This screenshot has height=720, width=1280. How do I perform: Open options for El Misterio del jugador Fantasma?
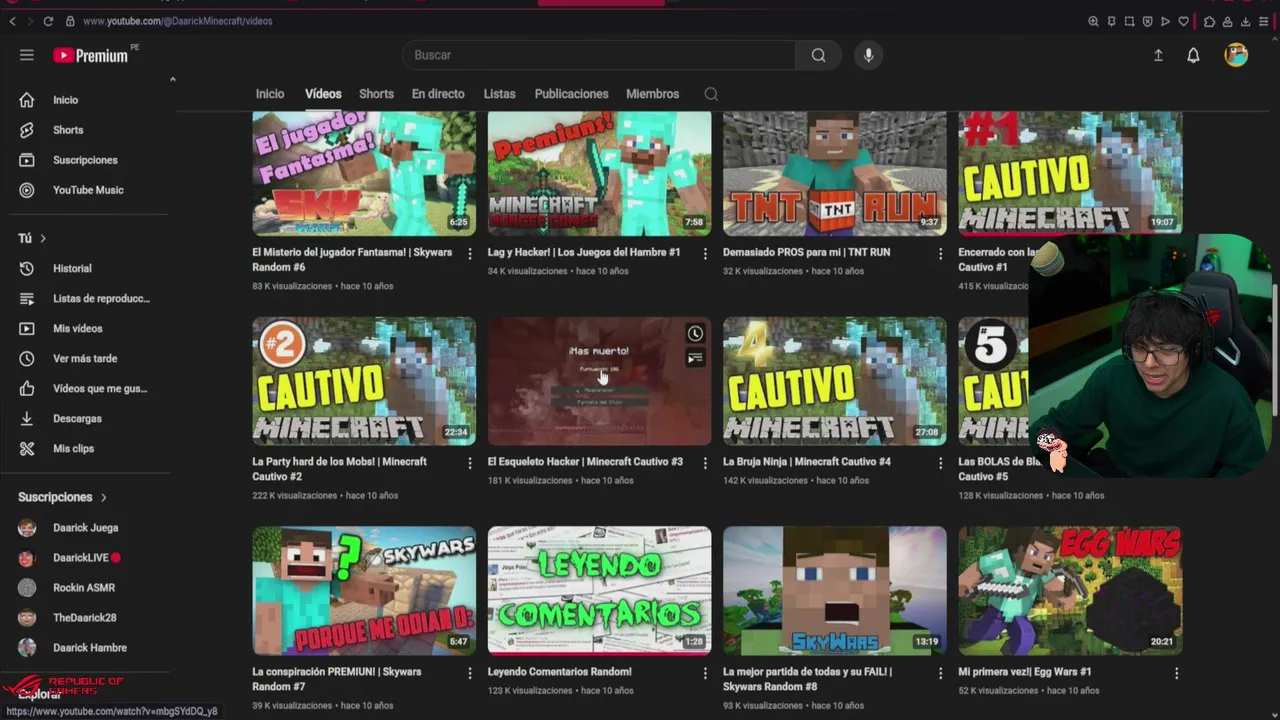pyautogui.click(x=470, y=254)
